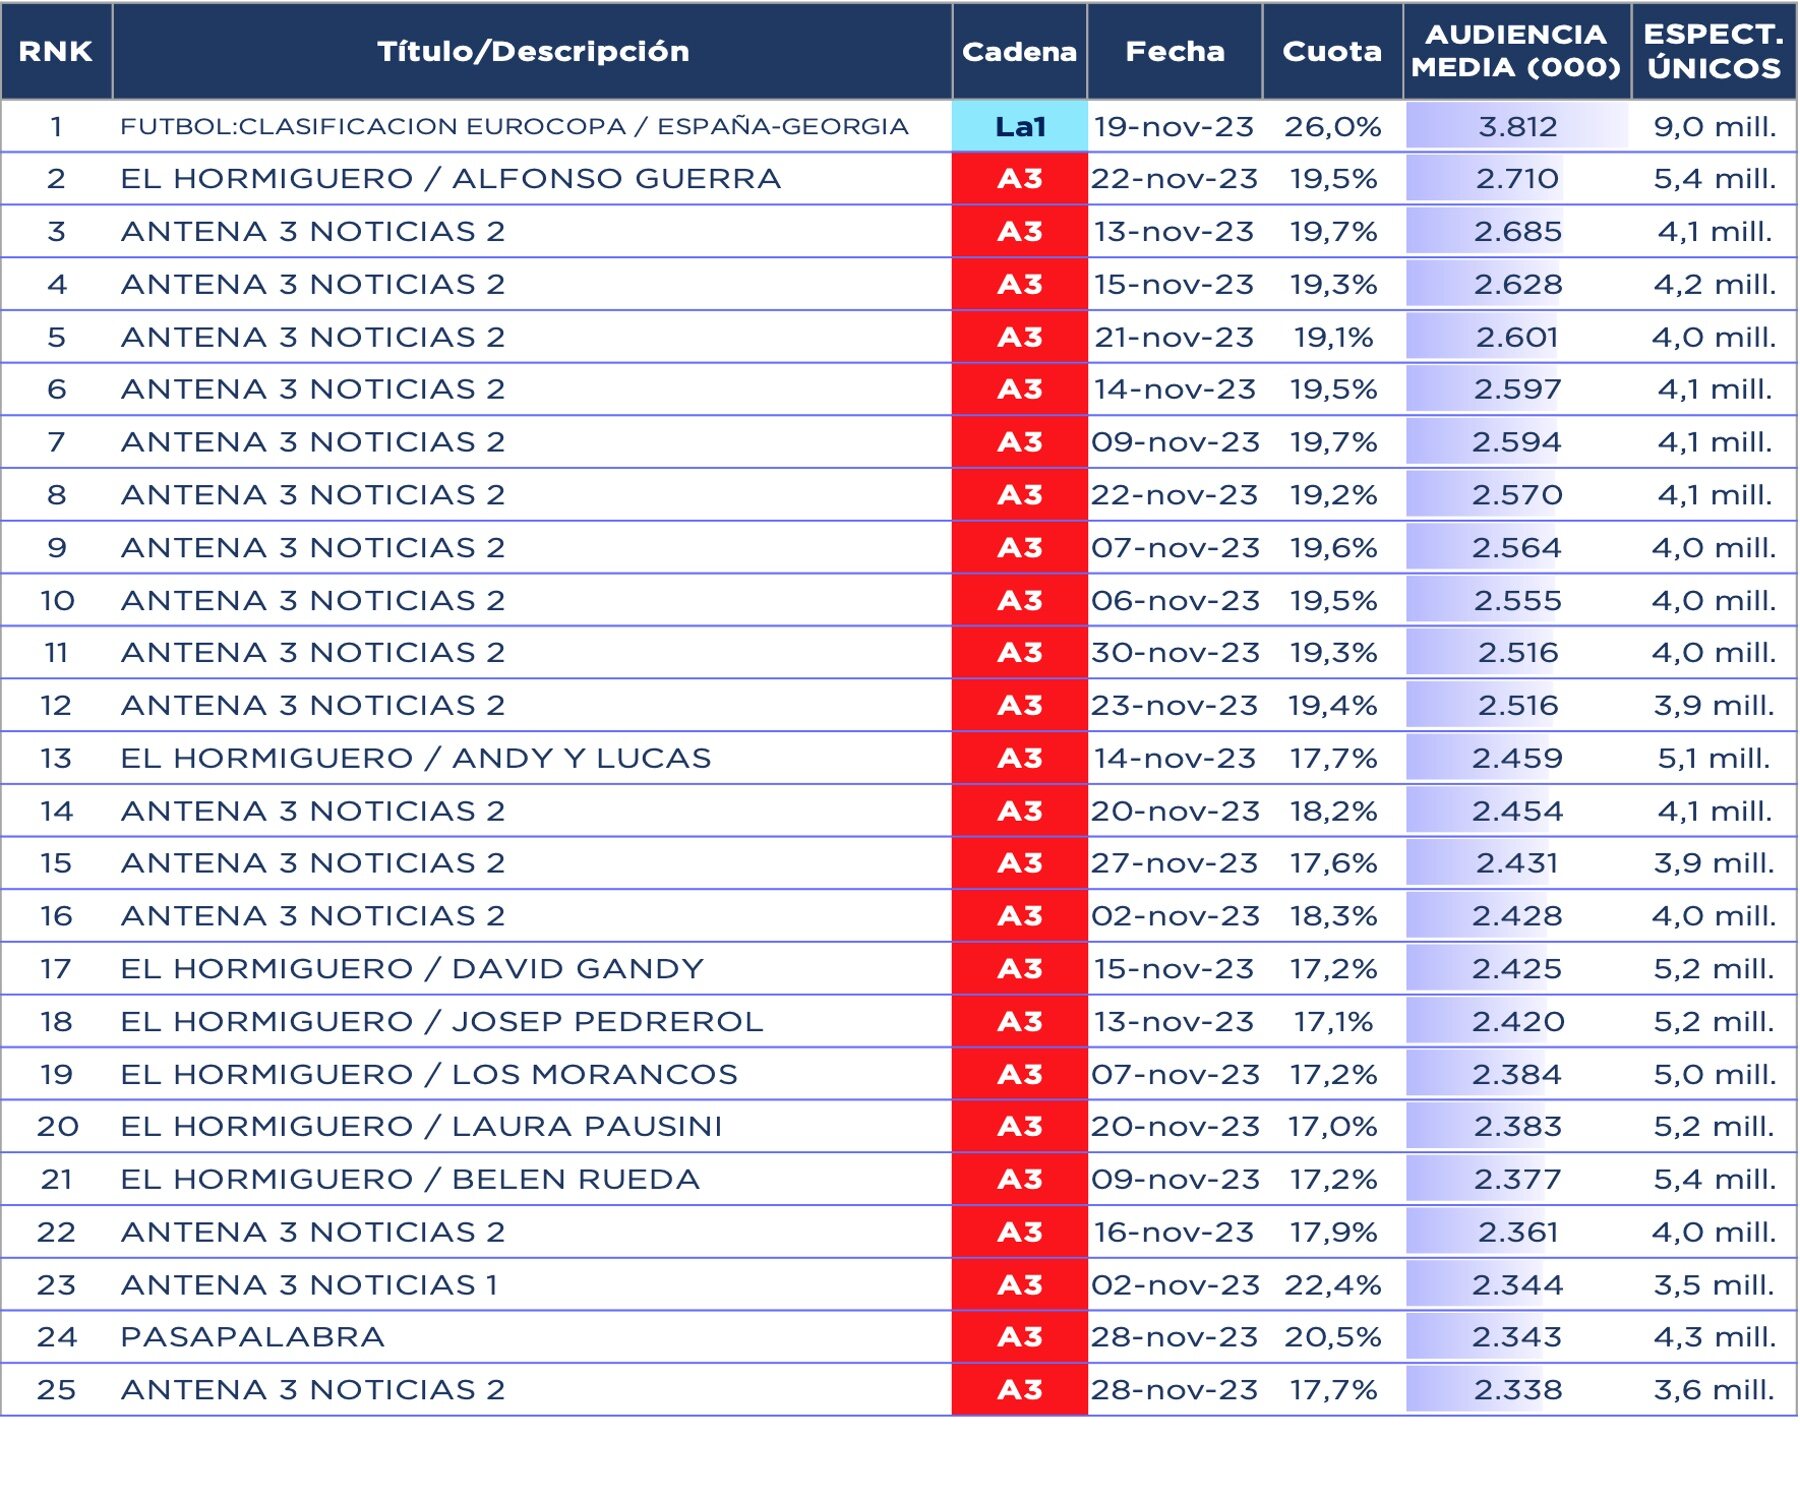Select EL HORMIGUERO / LAURA PAUSINI title
1800x1499 pixels.
[x=421, y=1126]
